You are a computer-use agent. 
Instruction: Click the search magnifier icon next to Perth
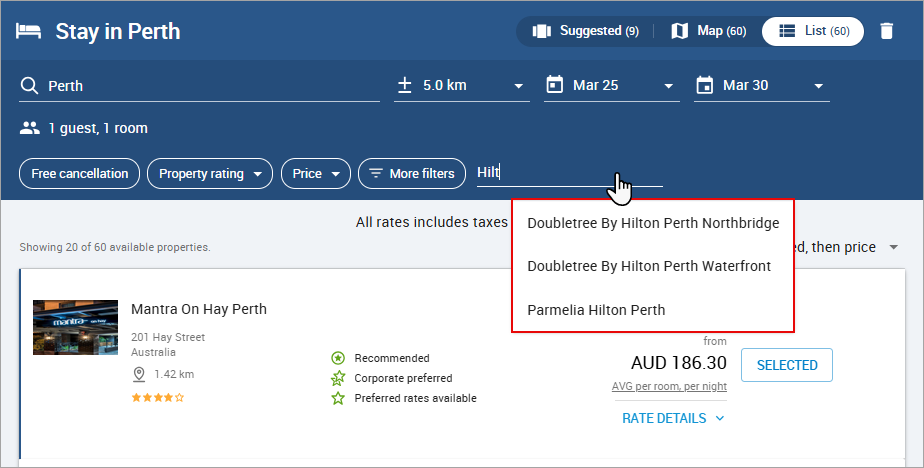click(29, 85)
